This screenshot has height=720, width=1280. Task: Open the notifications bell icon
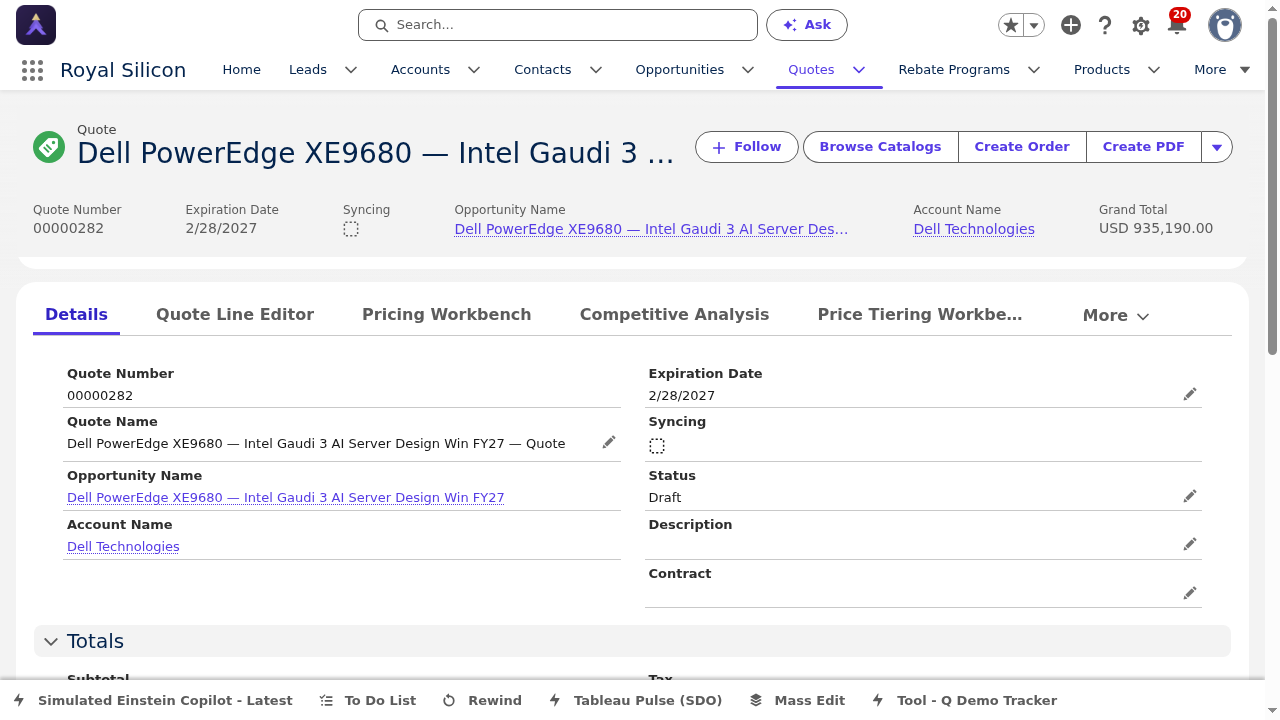1177,26
